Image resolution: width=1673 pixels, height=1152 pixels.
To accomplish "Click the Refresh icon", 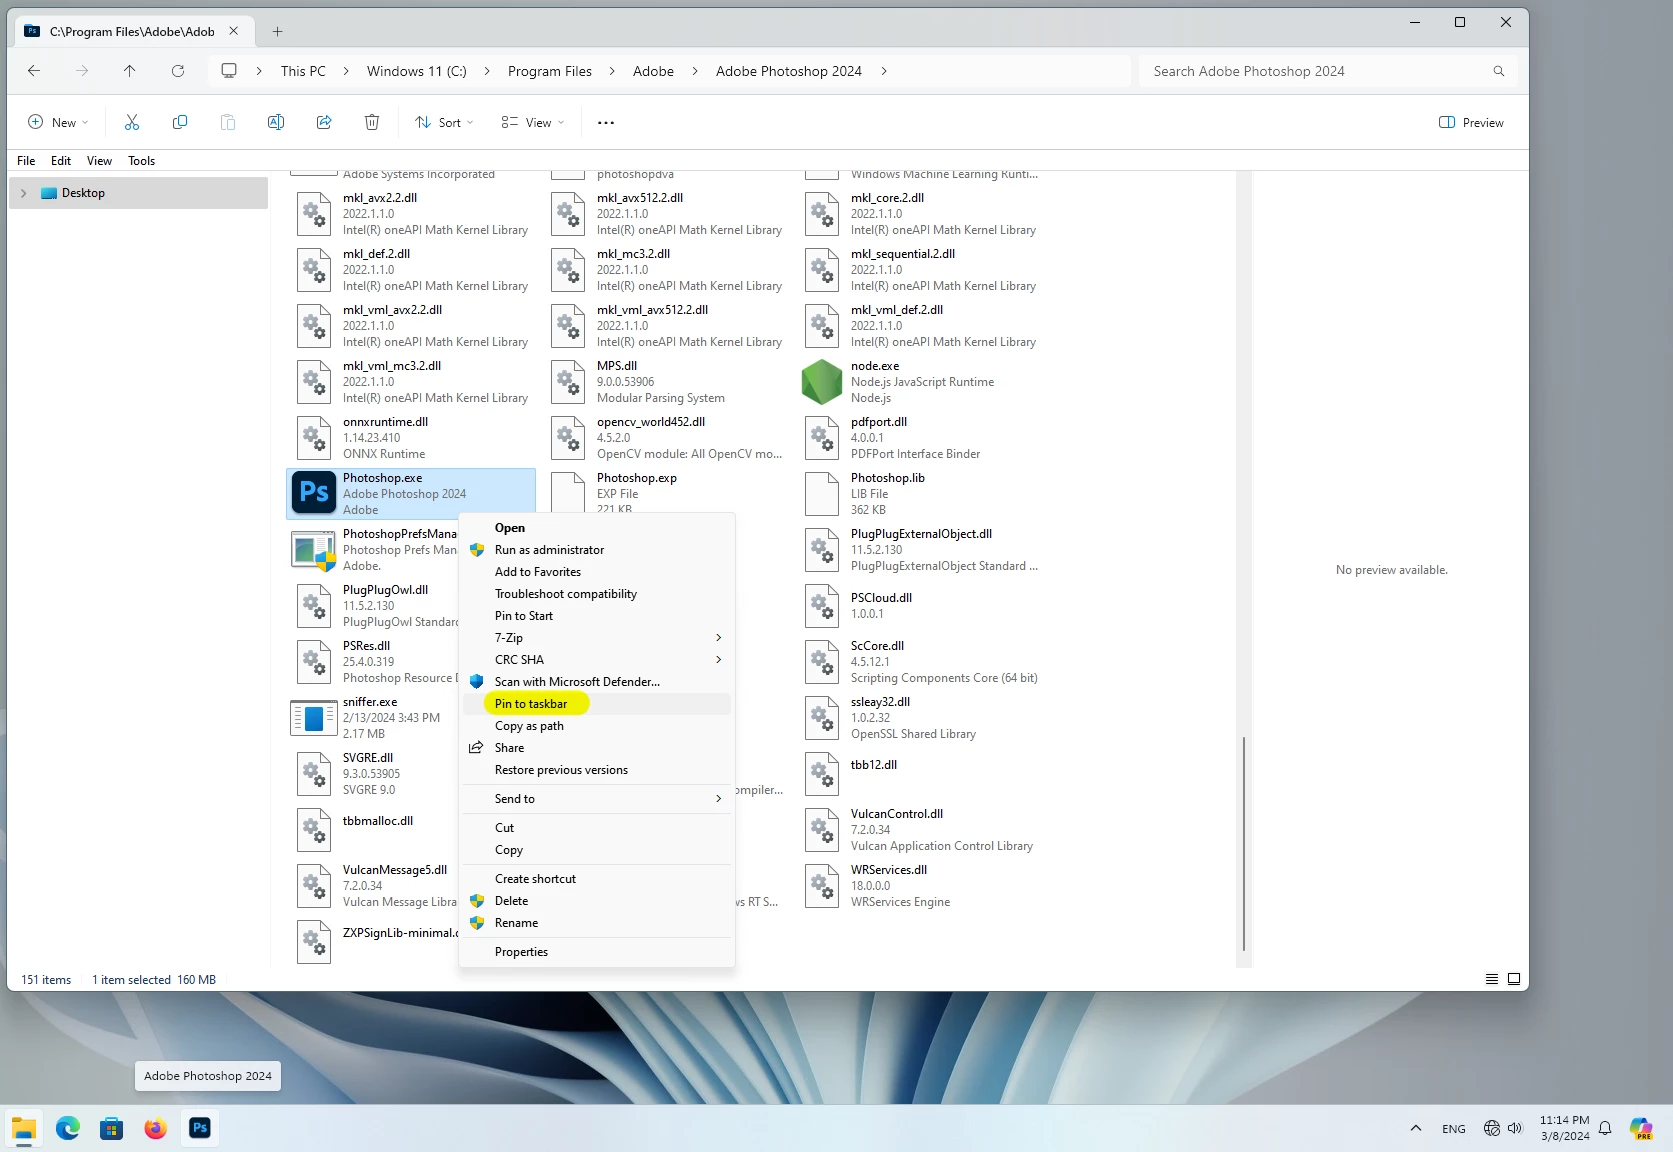I will (x=178, y=71).
